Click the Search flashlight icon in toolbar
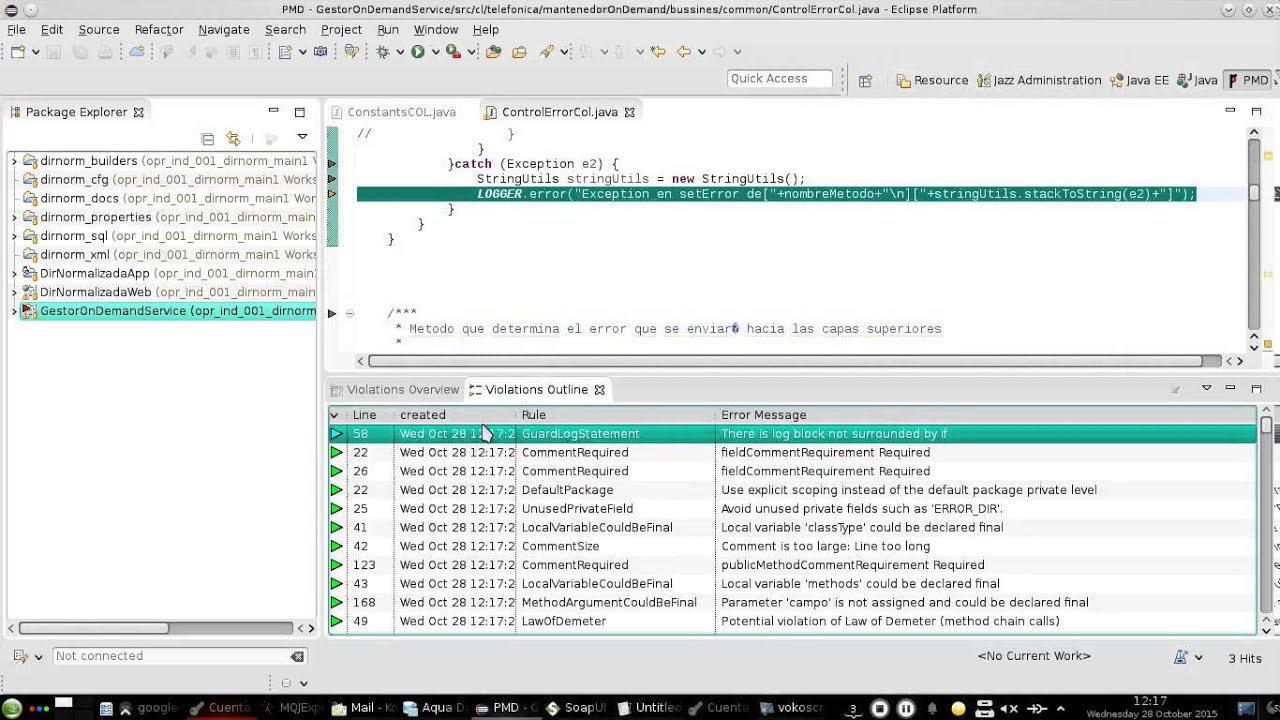The image size is (1280, 720). [x=546, y=52]
